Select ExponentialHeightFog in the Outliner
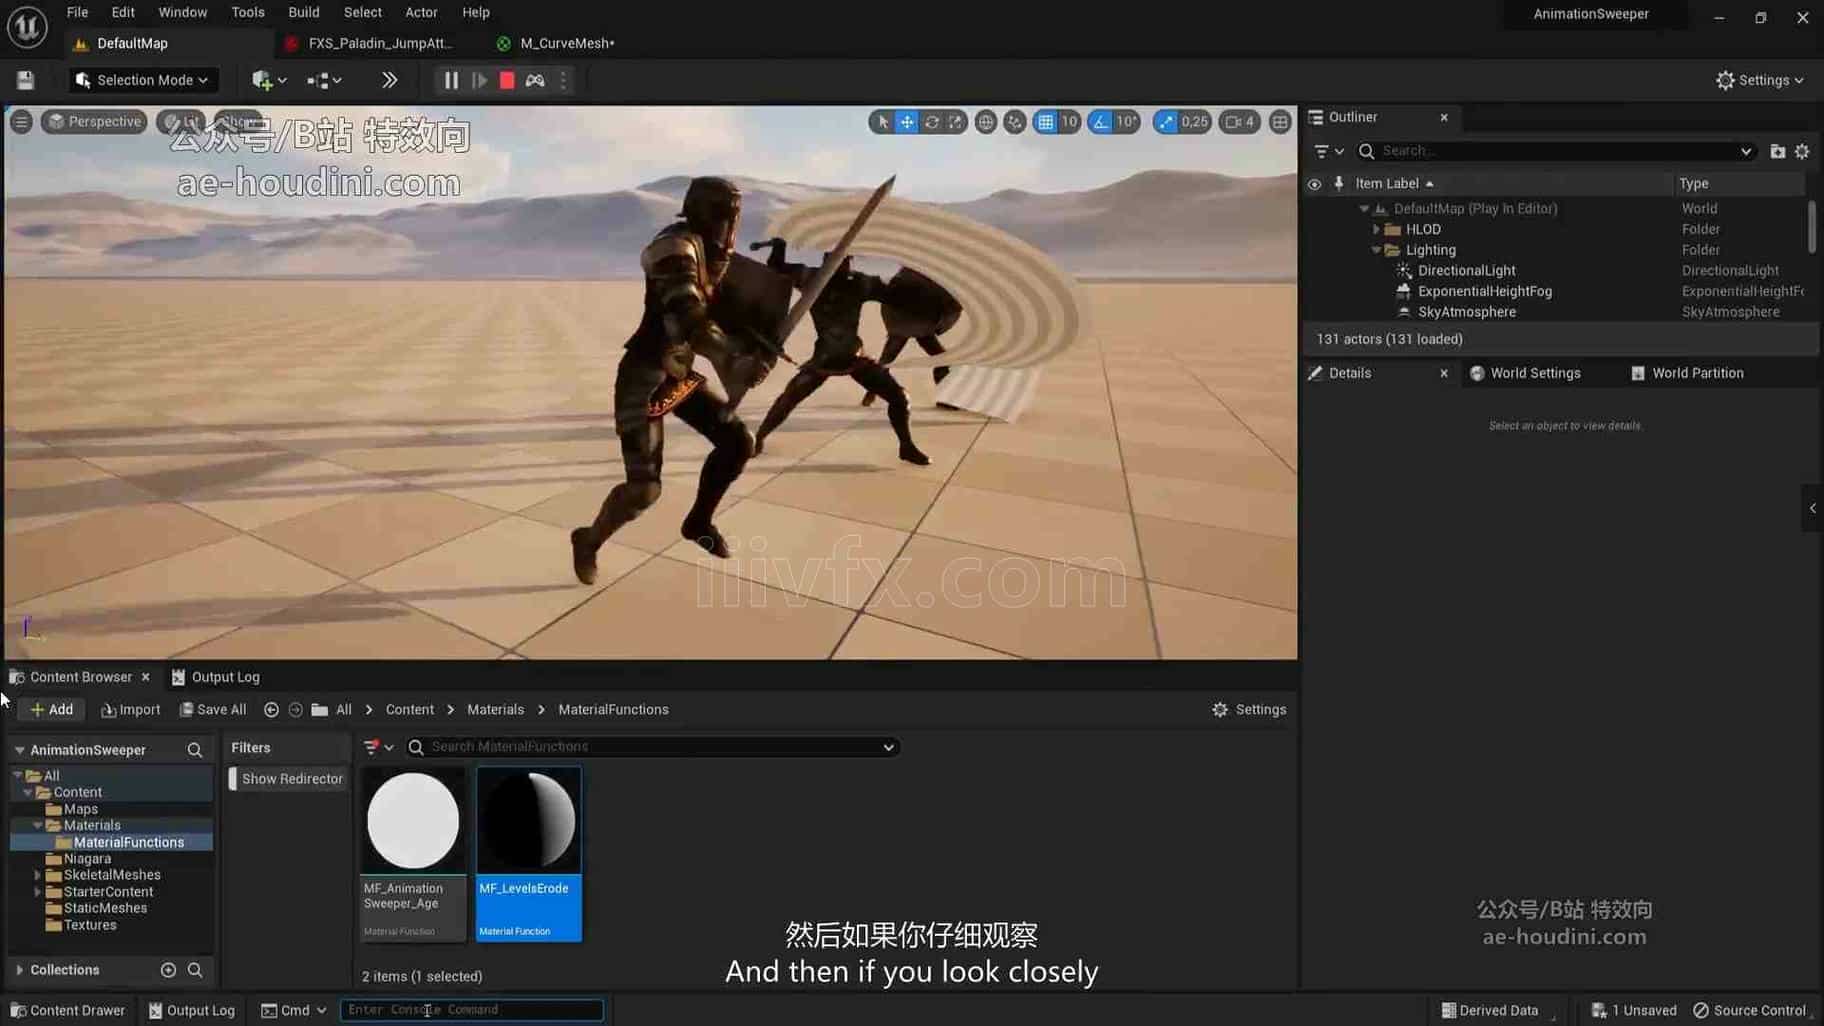This screenshot has width=1824, height=1026. click(x=1484, y=291)
